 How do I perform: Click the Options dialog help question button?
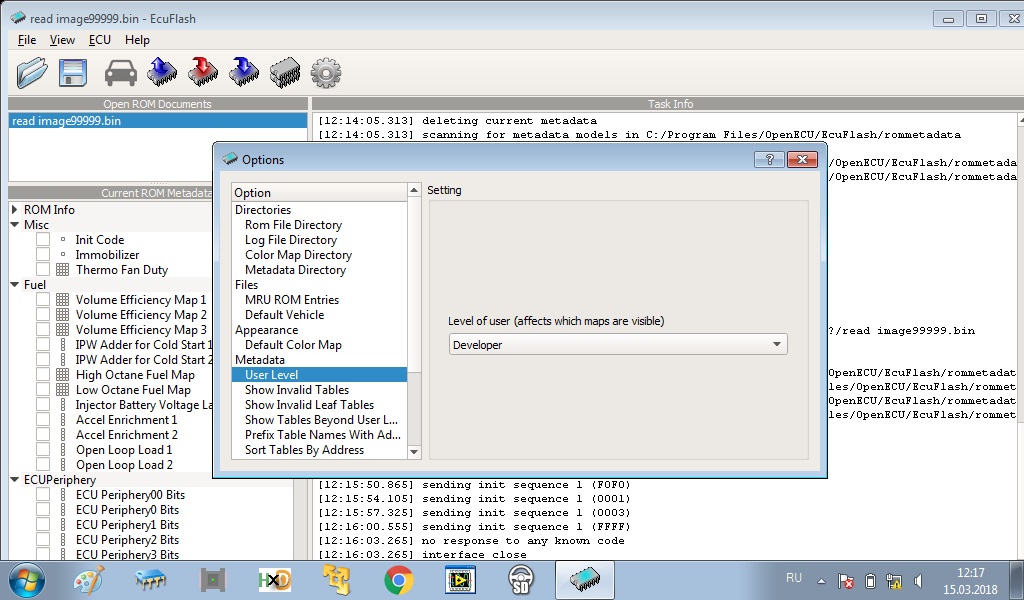[x=769, y=159]
